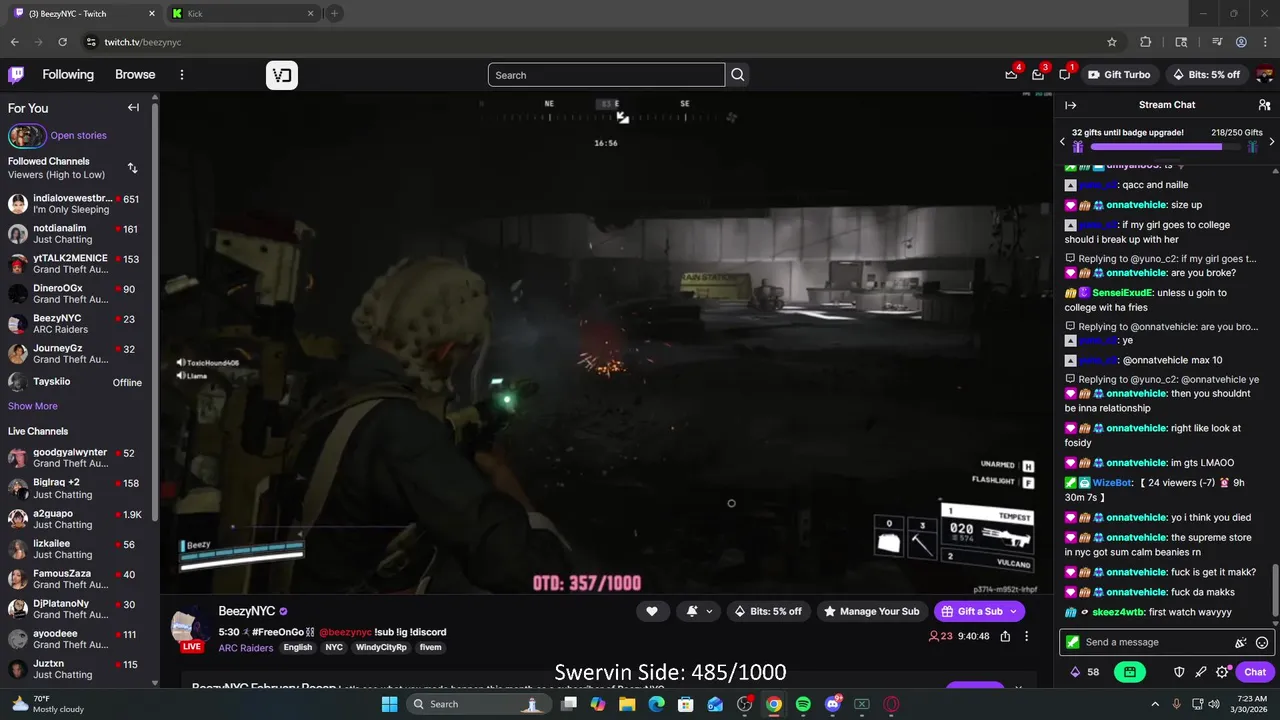
Task: Expand followed channels with Show More
Action: point(33,406)
